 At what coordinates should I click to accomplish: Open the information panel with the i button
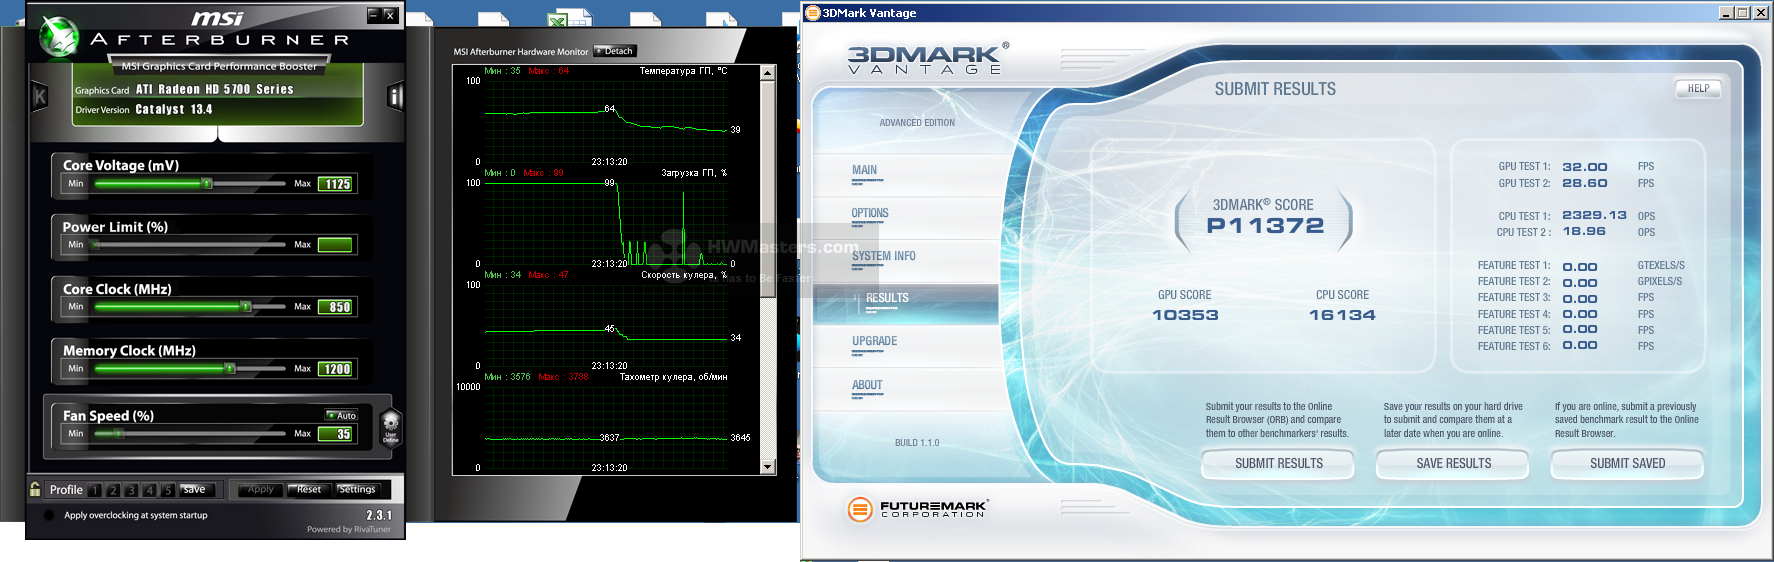tap(395, 97)
